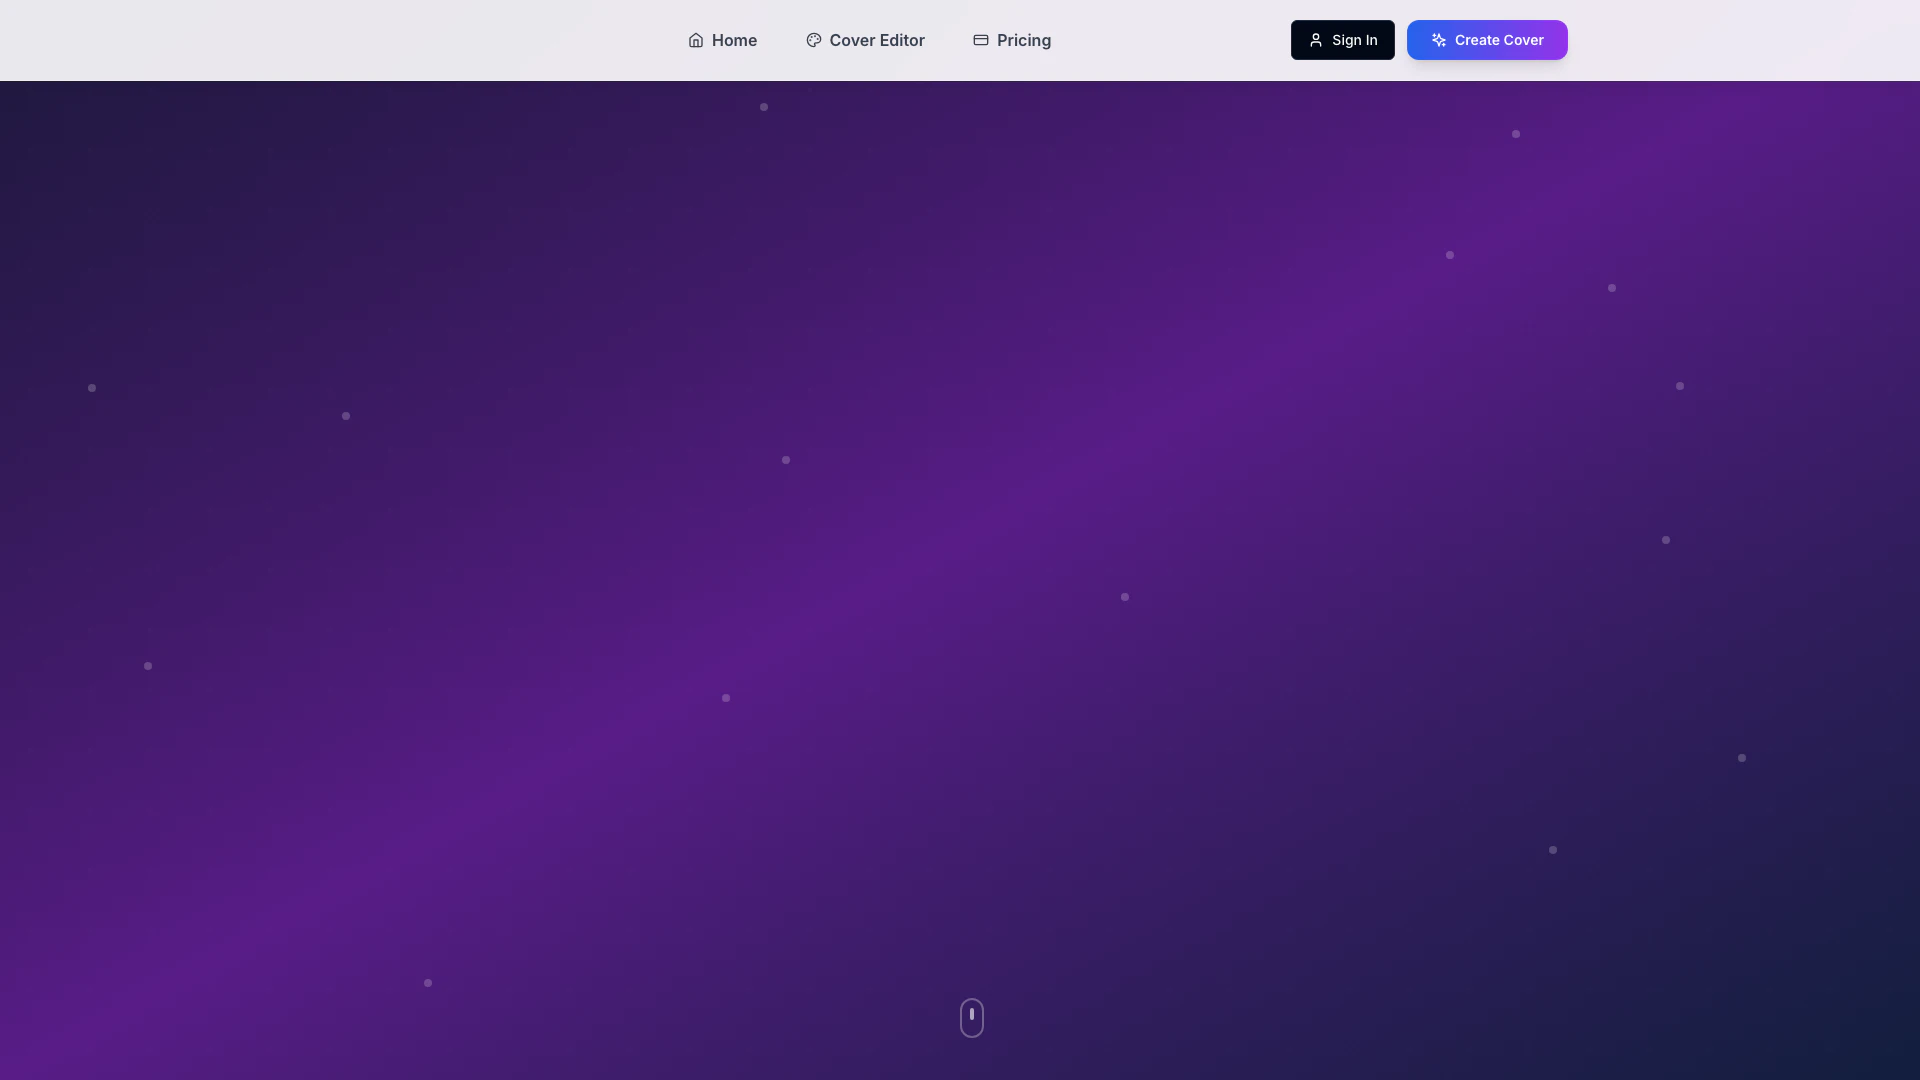Click the "Sign In" text label
This screenshot has width=1920, height=1080.
pyautogui.click(x=1354, y=40)
